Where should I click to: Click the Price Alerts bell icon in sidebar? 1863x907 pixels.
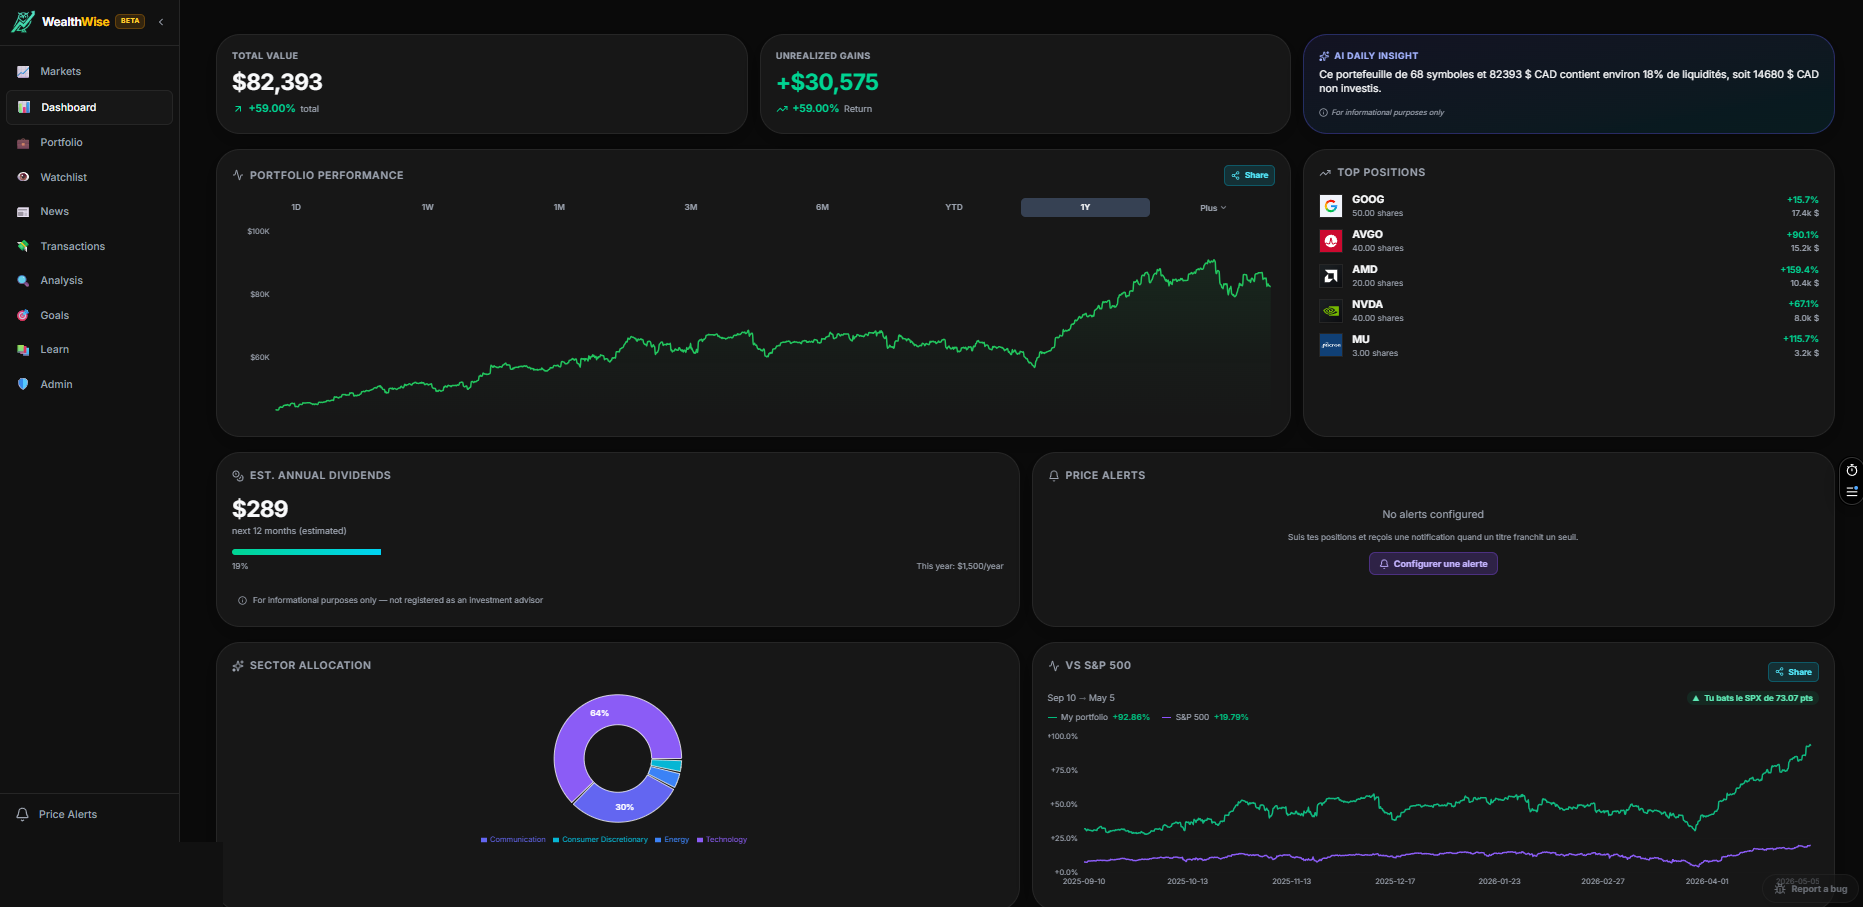click(22, 814)
